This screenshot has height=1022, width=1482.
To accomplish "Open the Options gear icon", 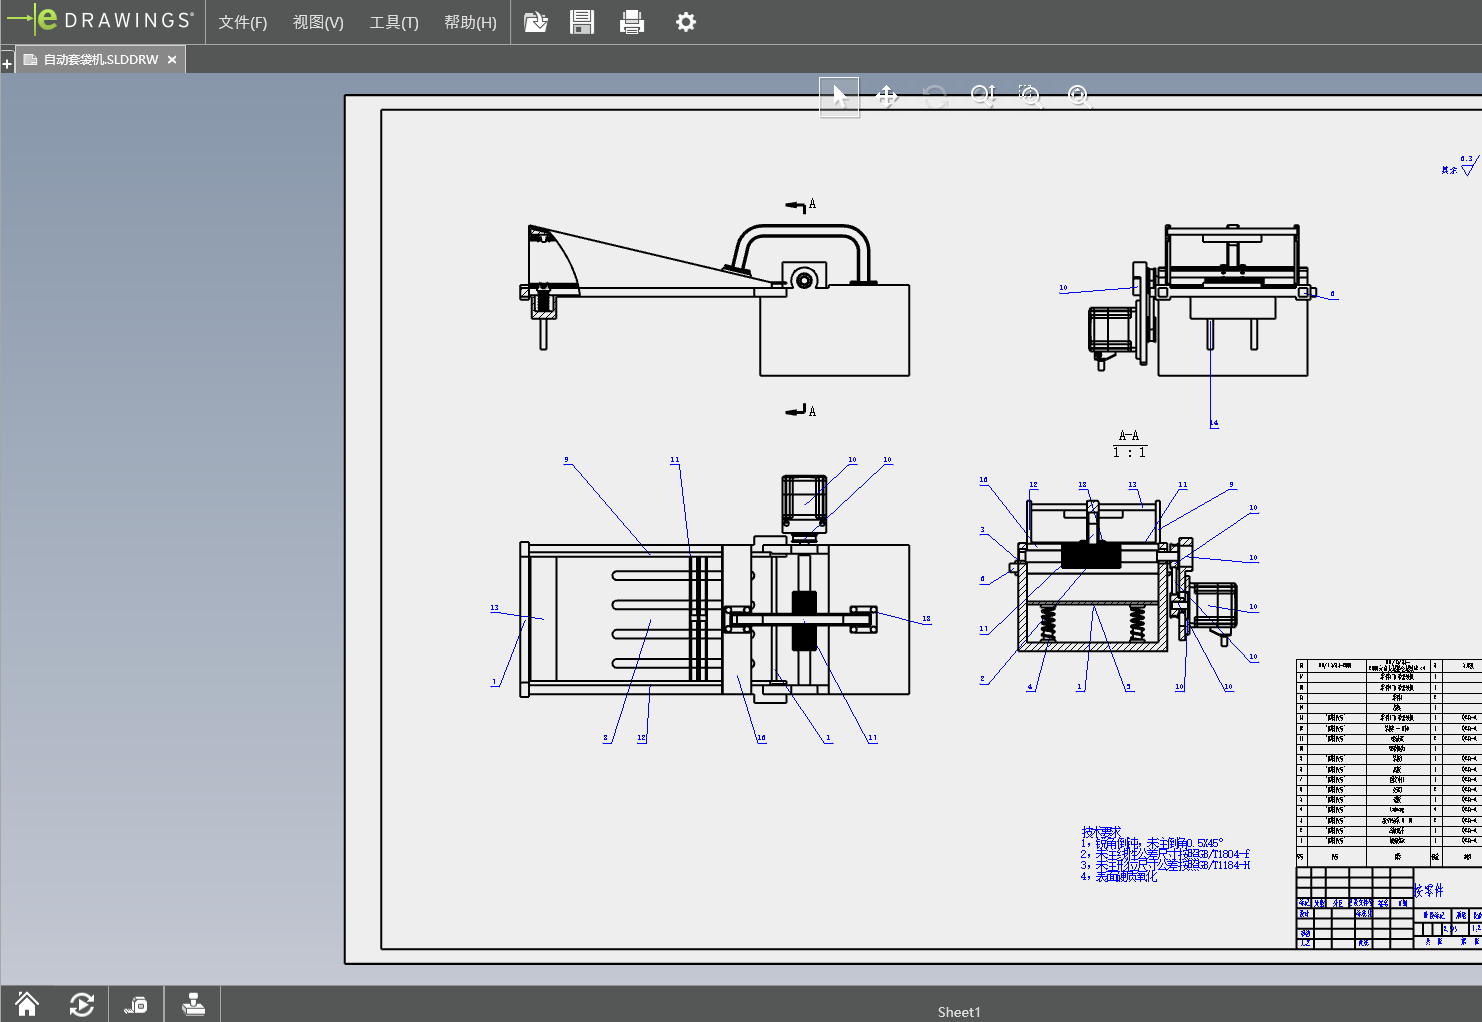I will [x=685, y=22].
